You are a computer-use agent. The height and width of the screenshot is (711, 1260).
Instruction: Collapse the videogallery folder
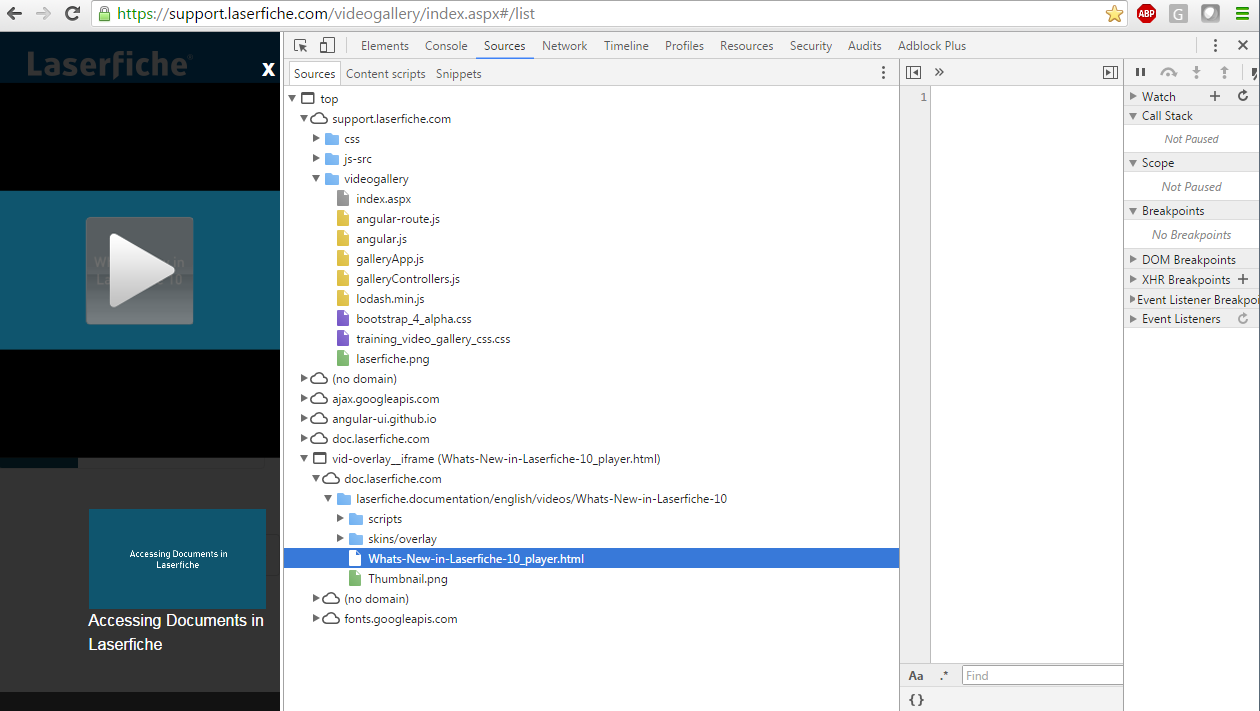point(317,178)
